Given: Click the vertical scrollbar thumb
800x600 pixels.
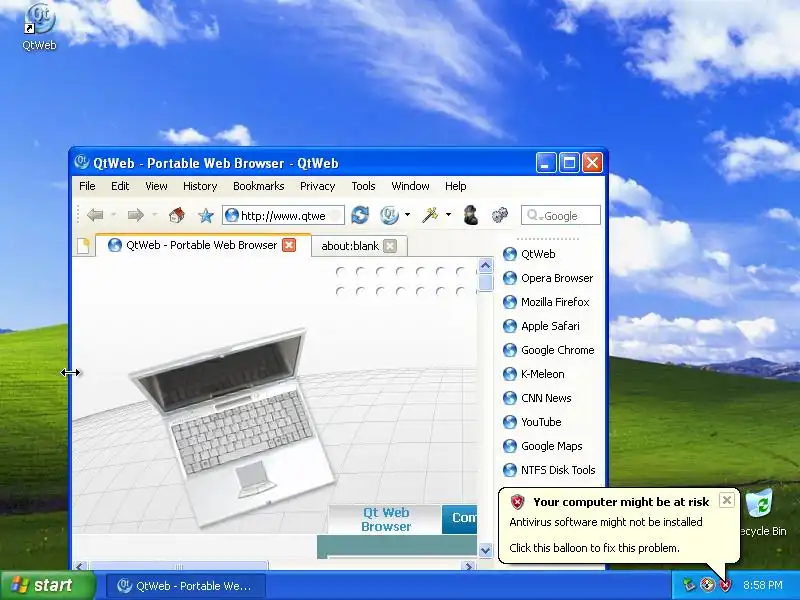Looking at the screenshot, I should pos(485,283).
